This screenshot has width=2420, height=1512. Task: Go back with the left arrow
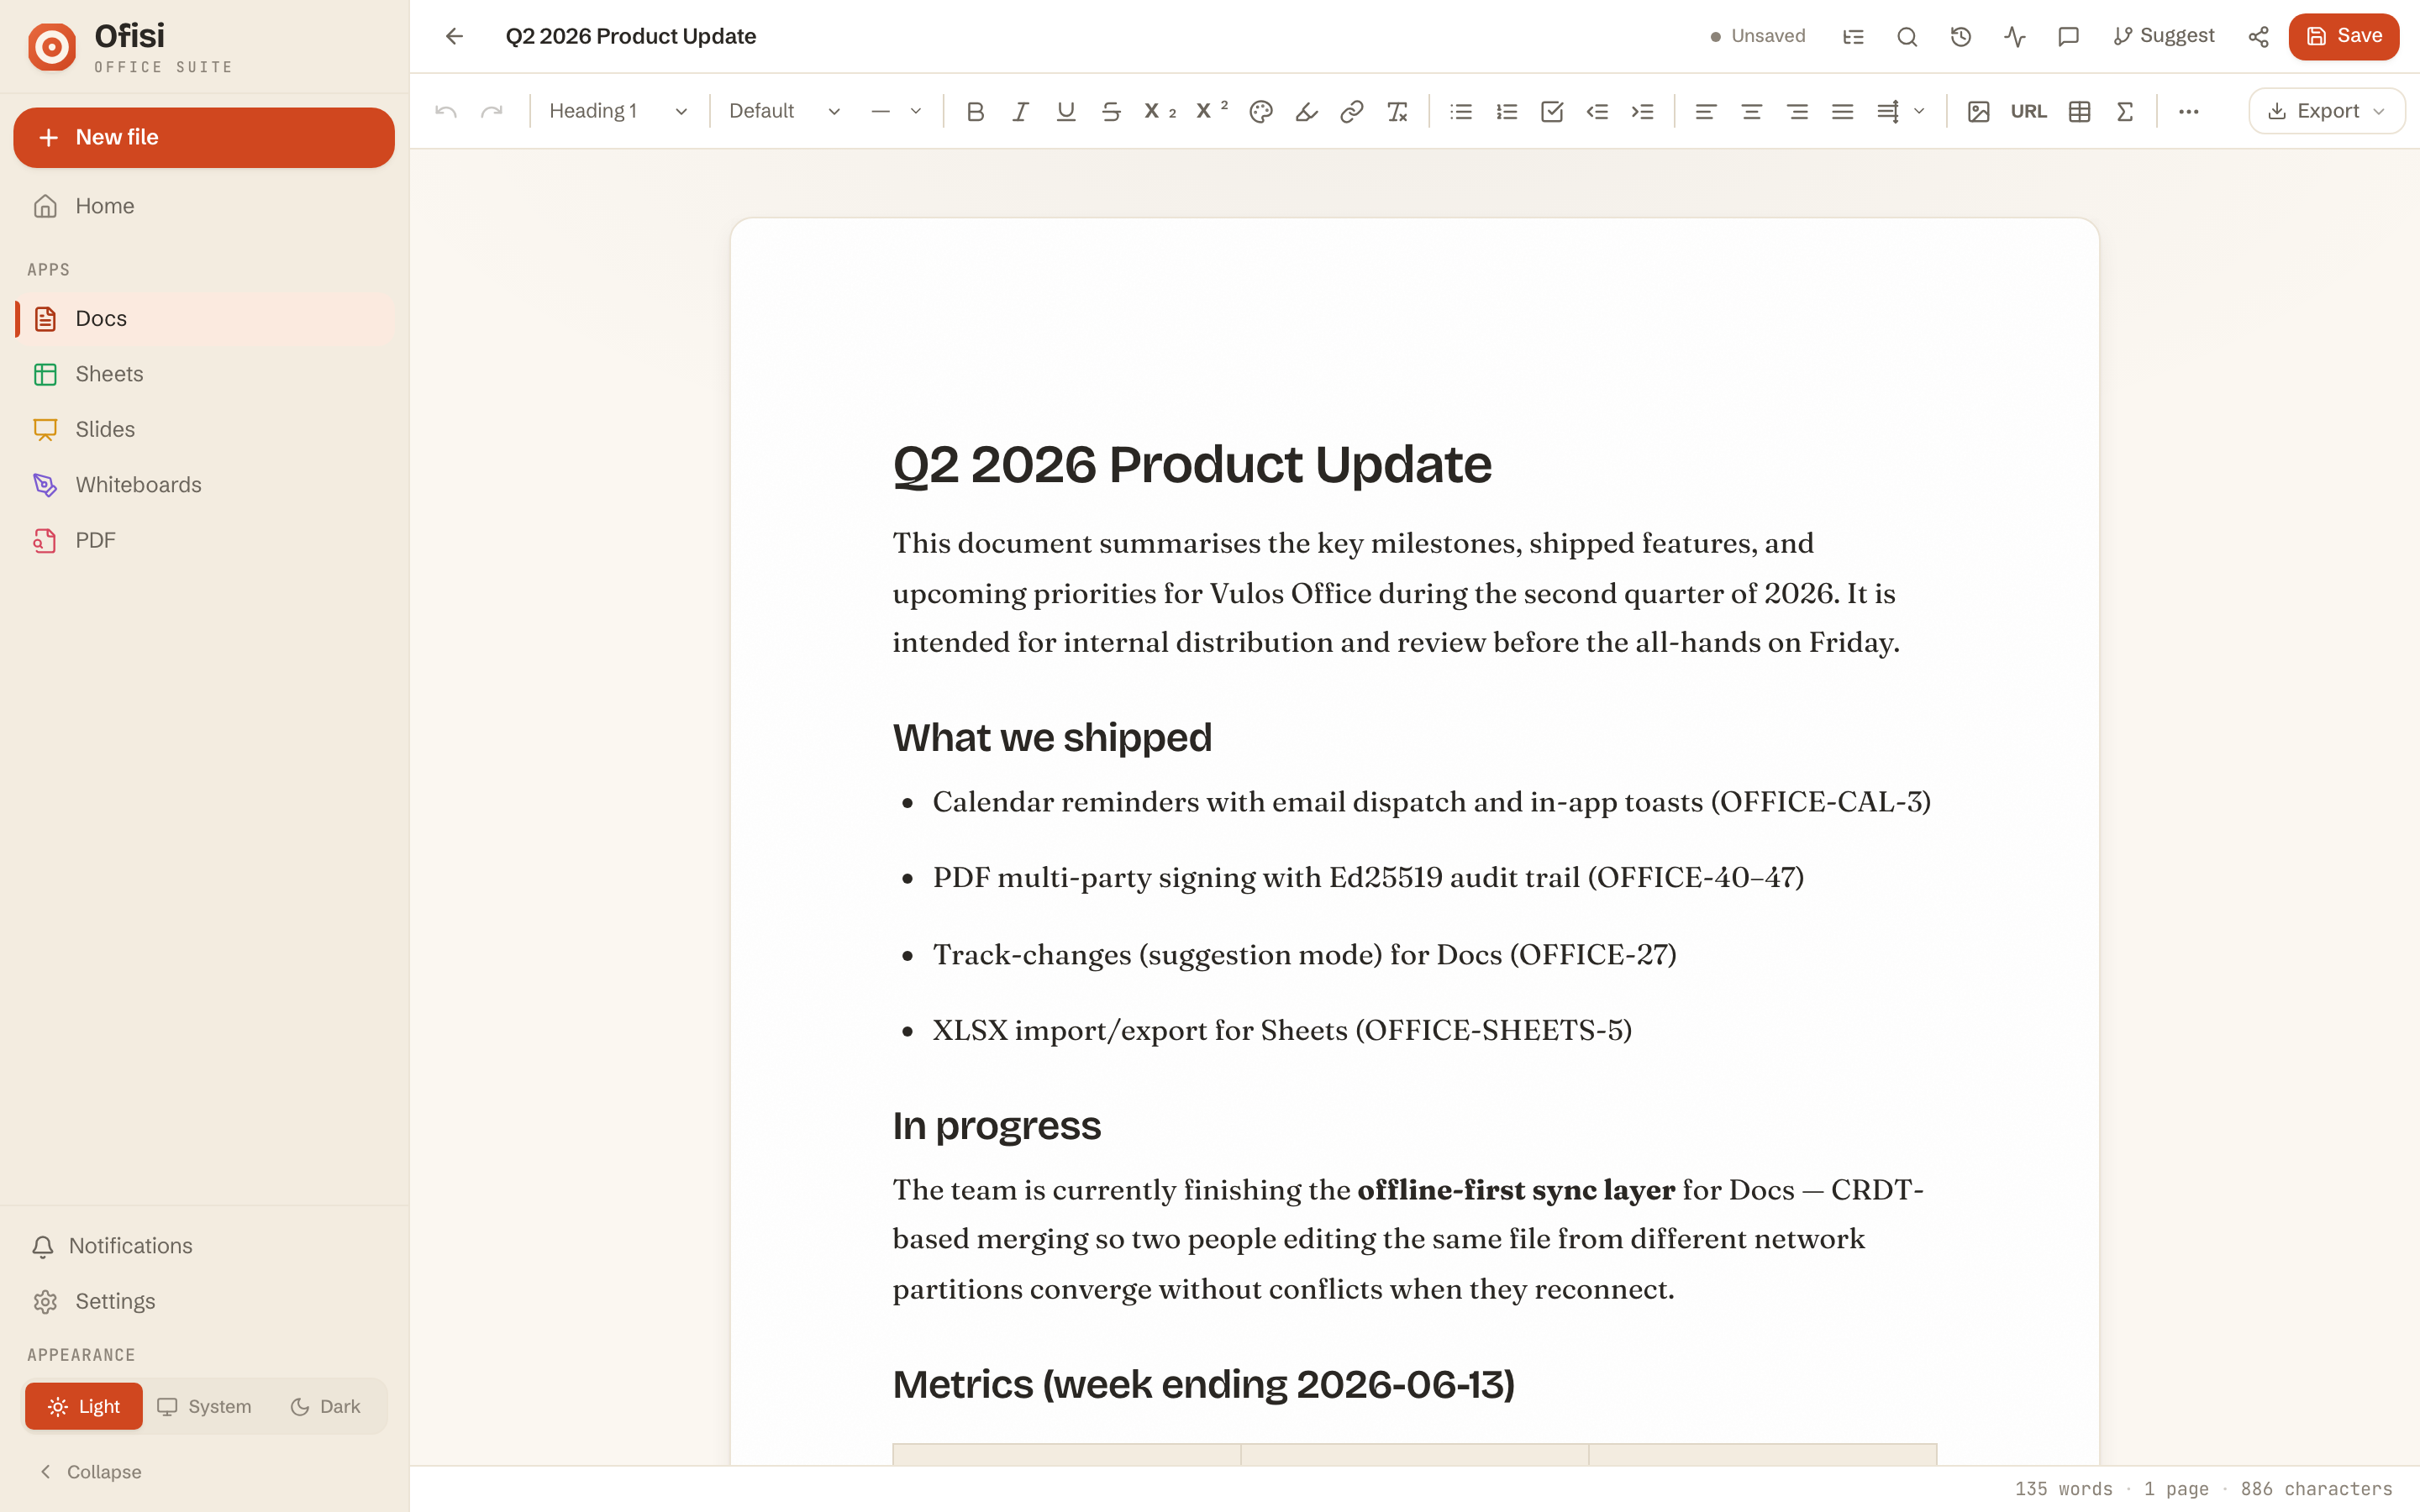coord(454,36)
